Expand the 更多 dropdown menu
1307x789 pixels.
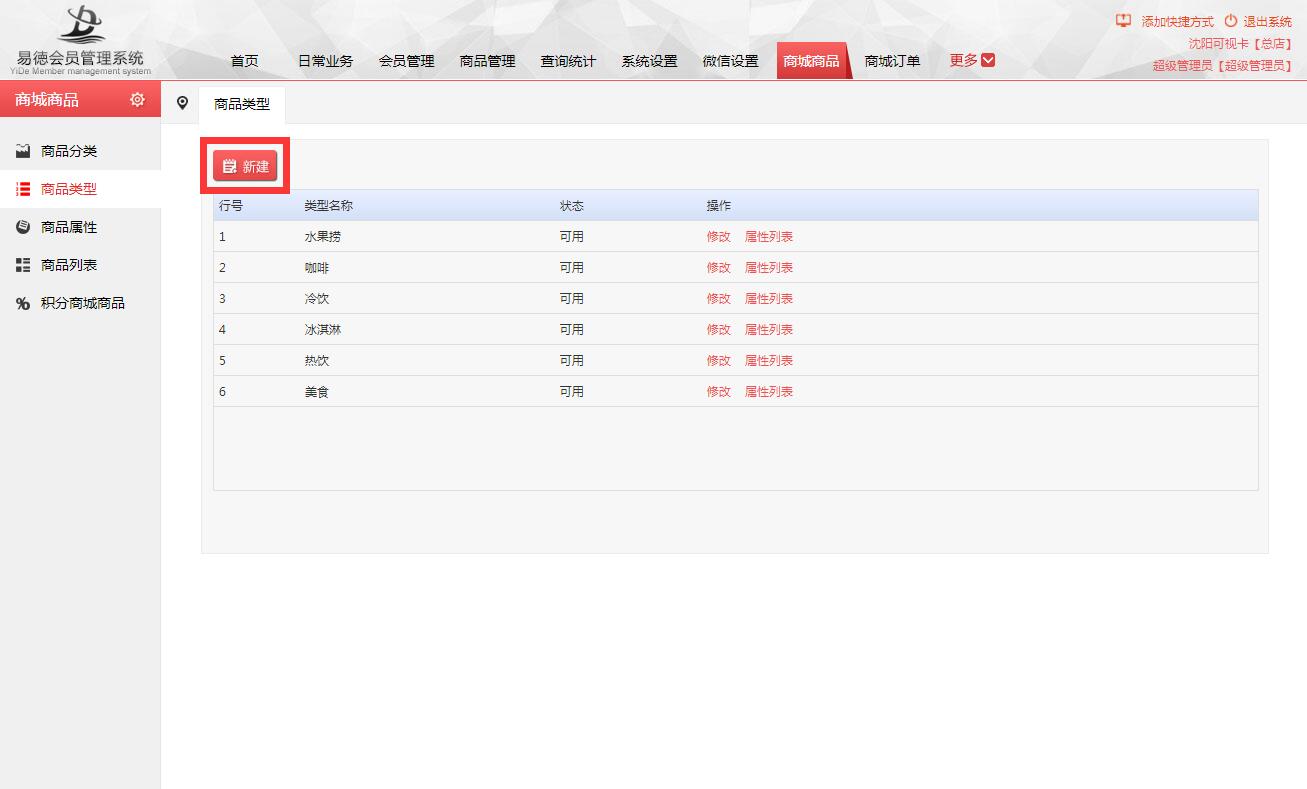pos(972,60)
